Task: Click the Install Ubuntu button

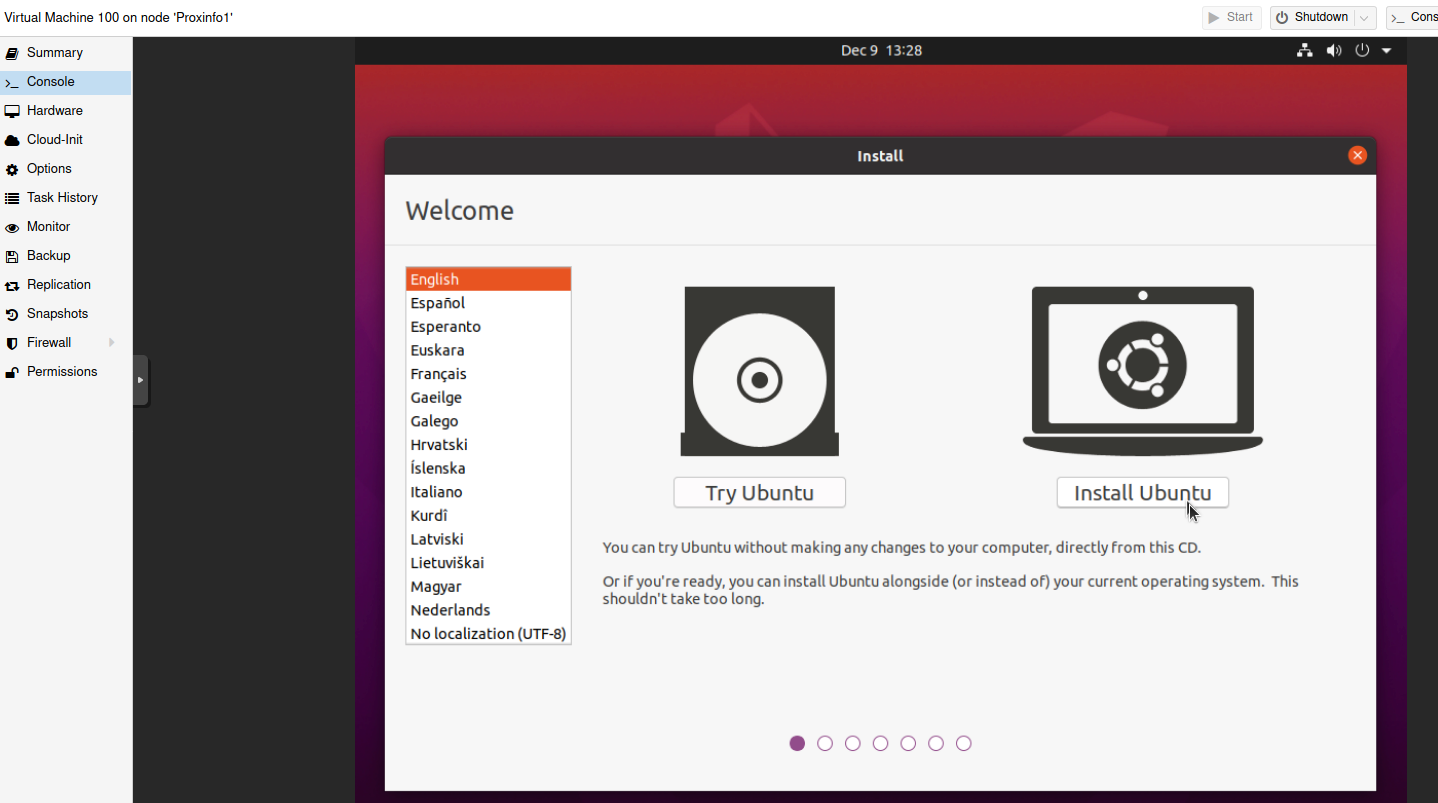Action: [1142, 493]
